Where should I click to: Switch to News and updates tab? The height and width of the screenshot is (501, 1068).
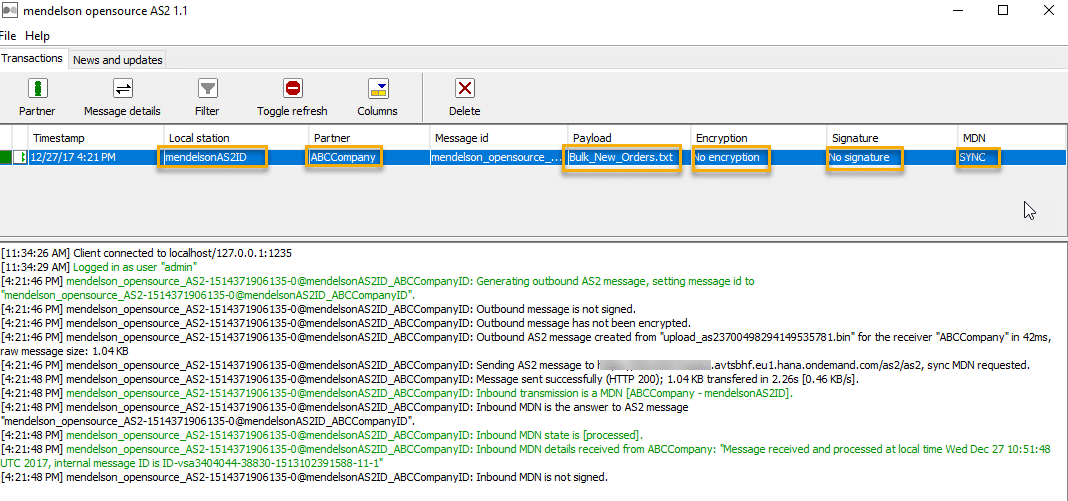tap(117, 60)
